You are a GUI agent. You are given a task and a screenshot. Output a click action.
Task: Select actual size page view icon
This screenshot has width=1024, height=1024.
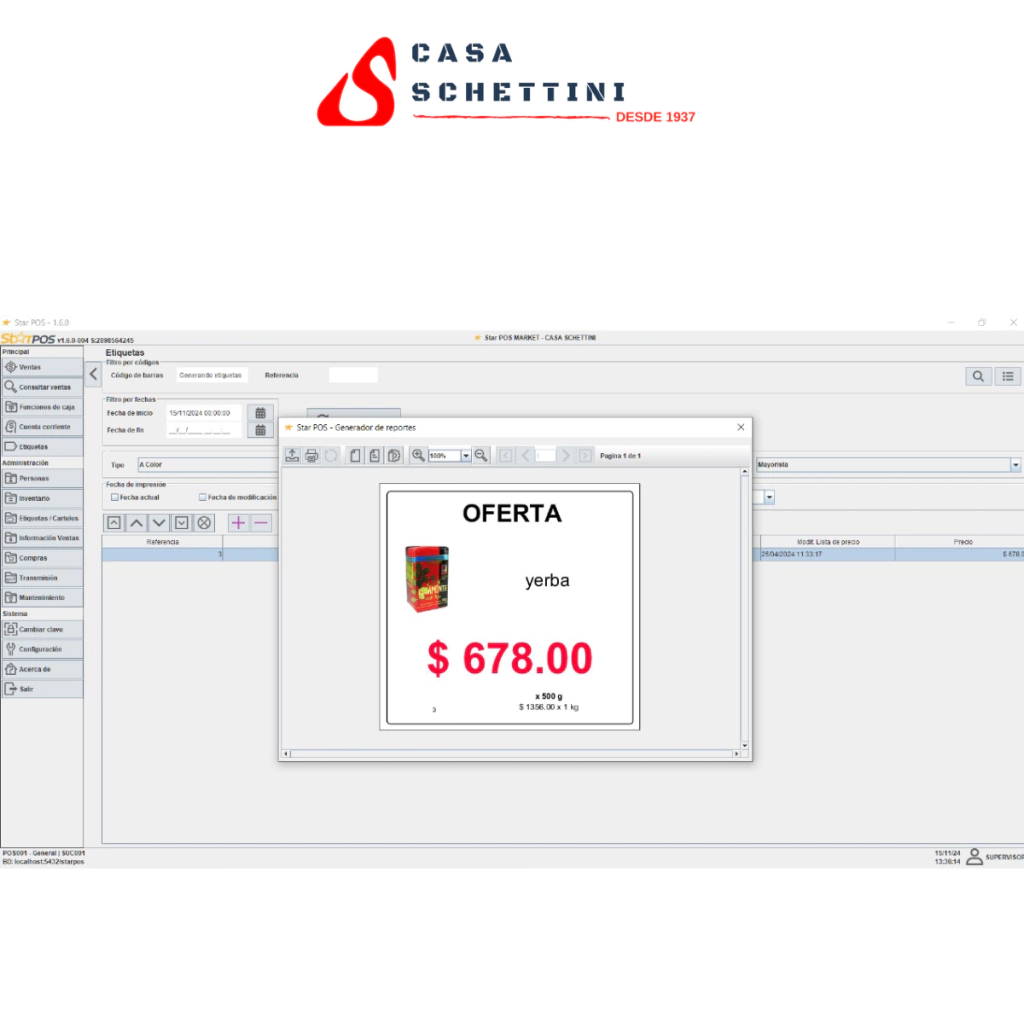pos(355,456)
